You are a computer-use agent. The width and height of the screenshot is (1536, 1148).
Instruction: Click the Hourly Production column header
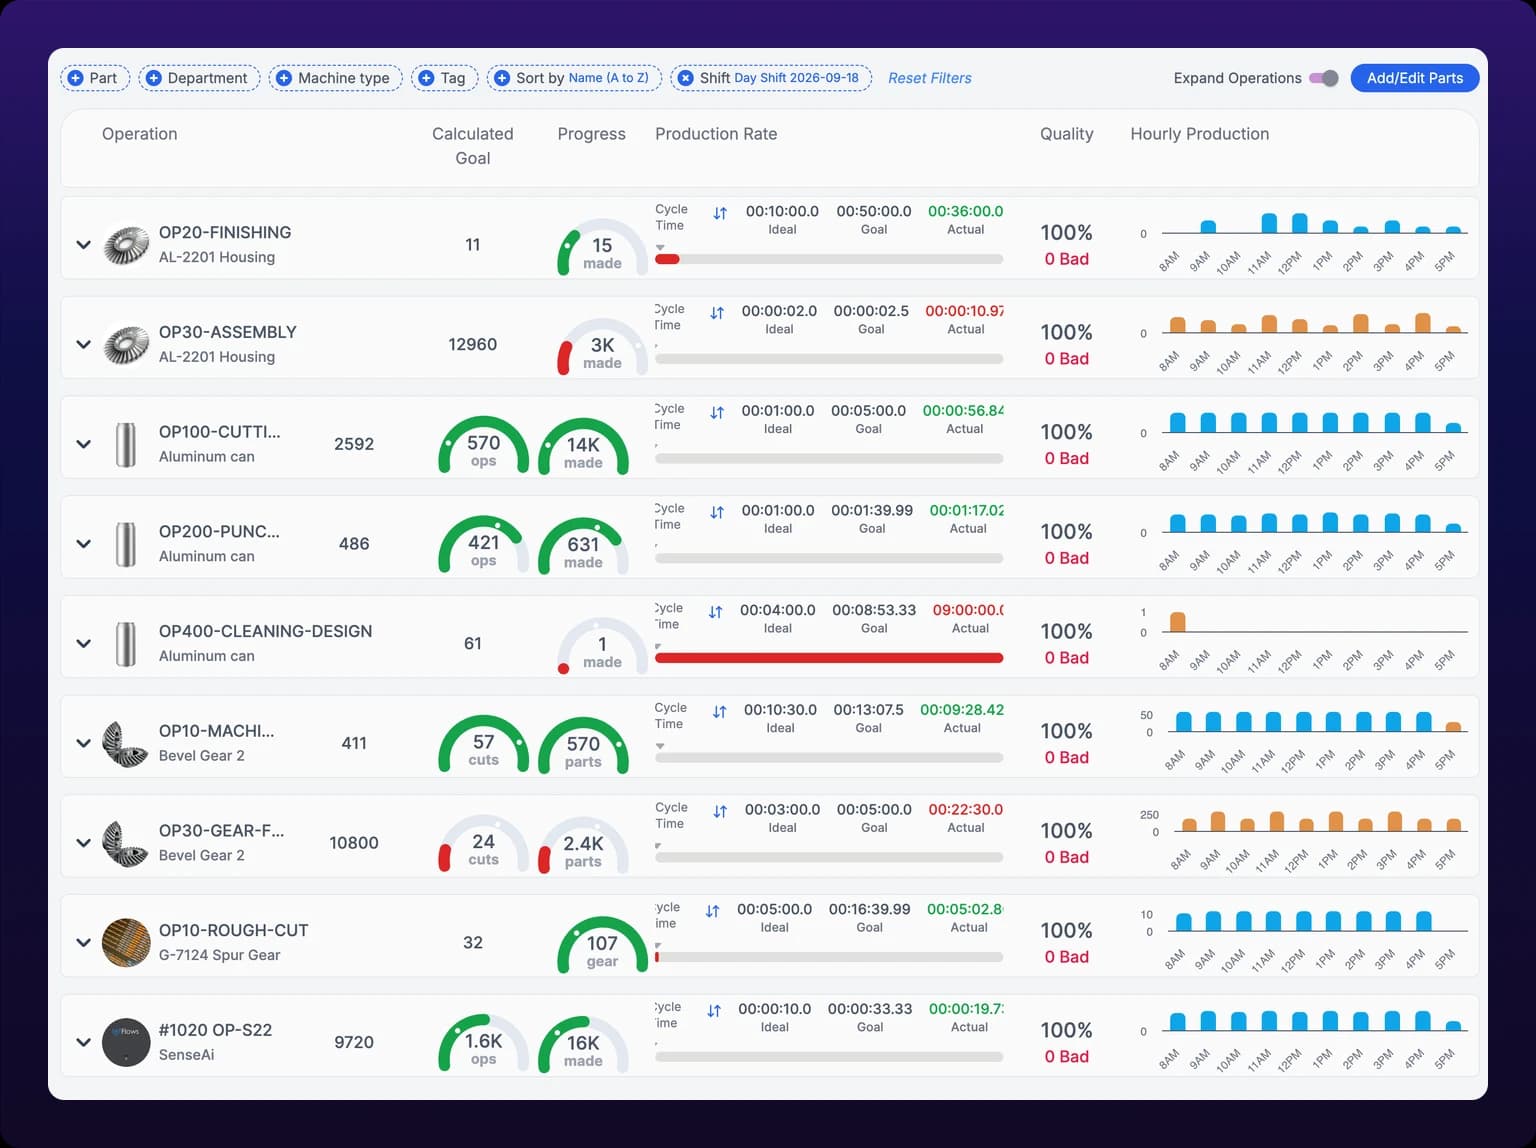(1200, 134)
